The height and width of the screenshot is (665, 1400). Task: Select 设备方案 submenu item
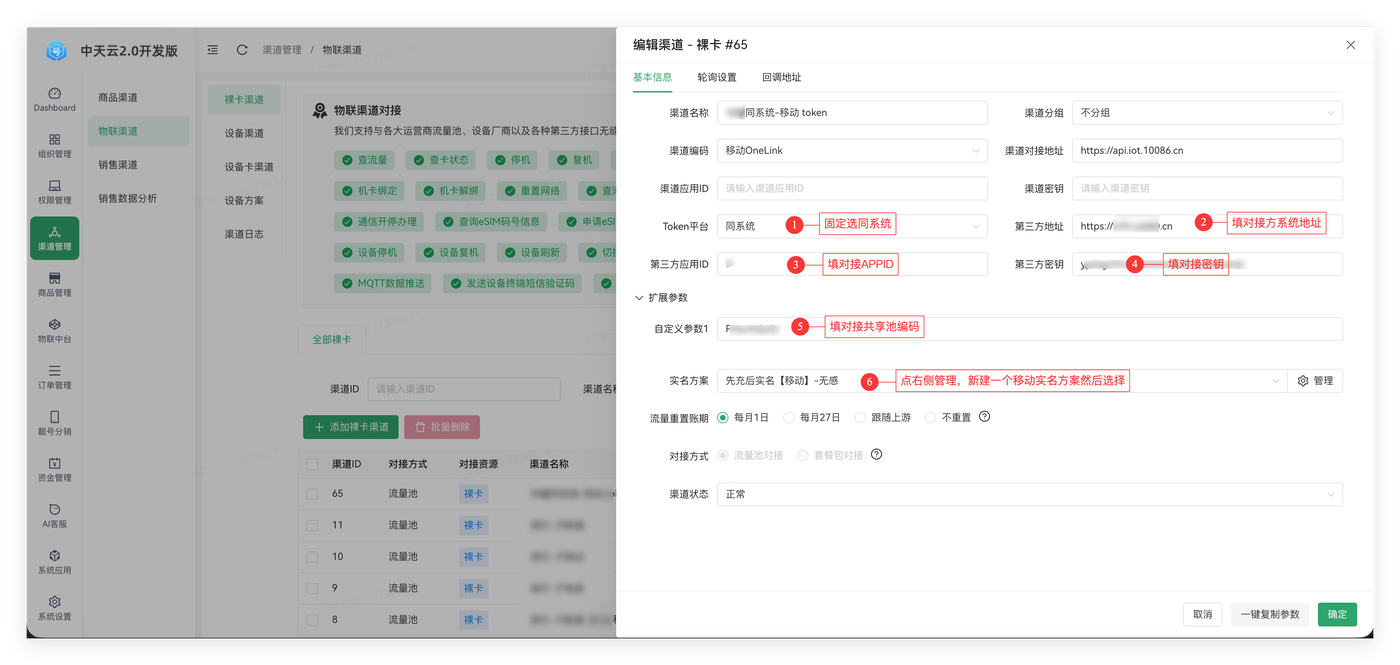[245, 200]
